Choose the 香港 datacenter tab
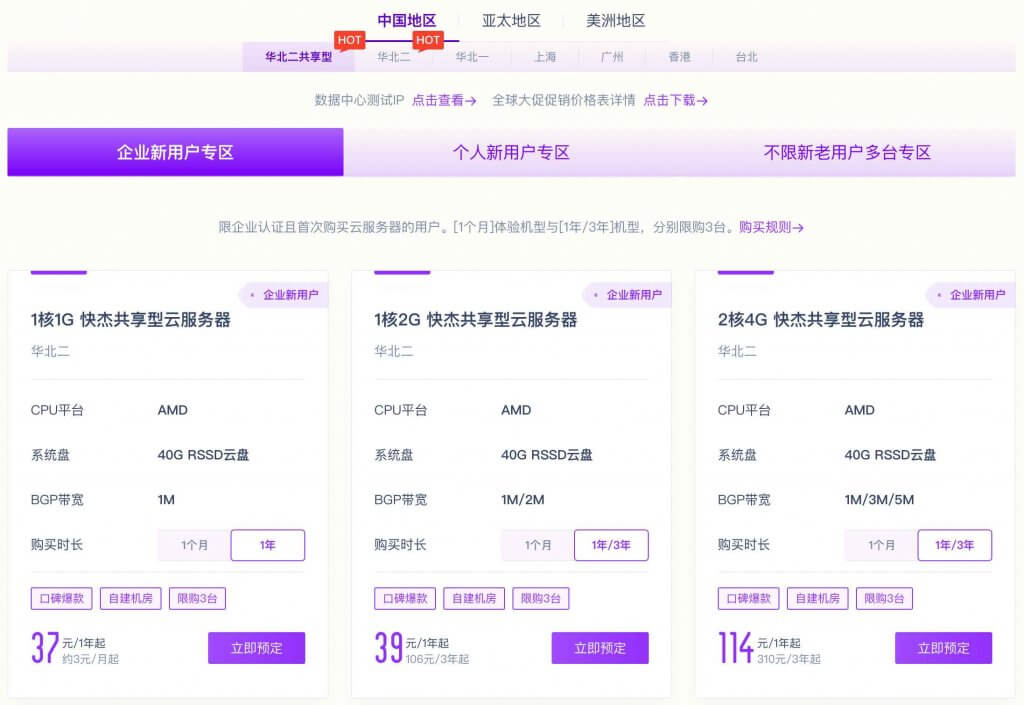1024x705 pixels. [x=680, y=57]
